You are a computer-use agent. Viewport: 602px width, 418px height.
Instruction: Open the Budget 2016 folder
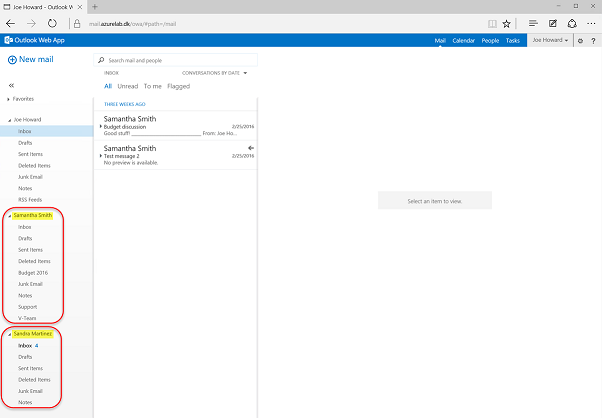(33, 273)
